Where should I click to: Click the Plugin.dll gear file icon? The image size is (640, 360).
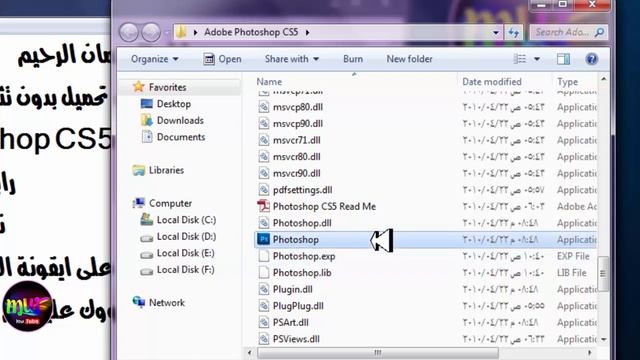click(264, 289)
